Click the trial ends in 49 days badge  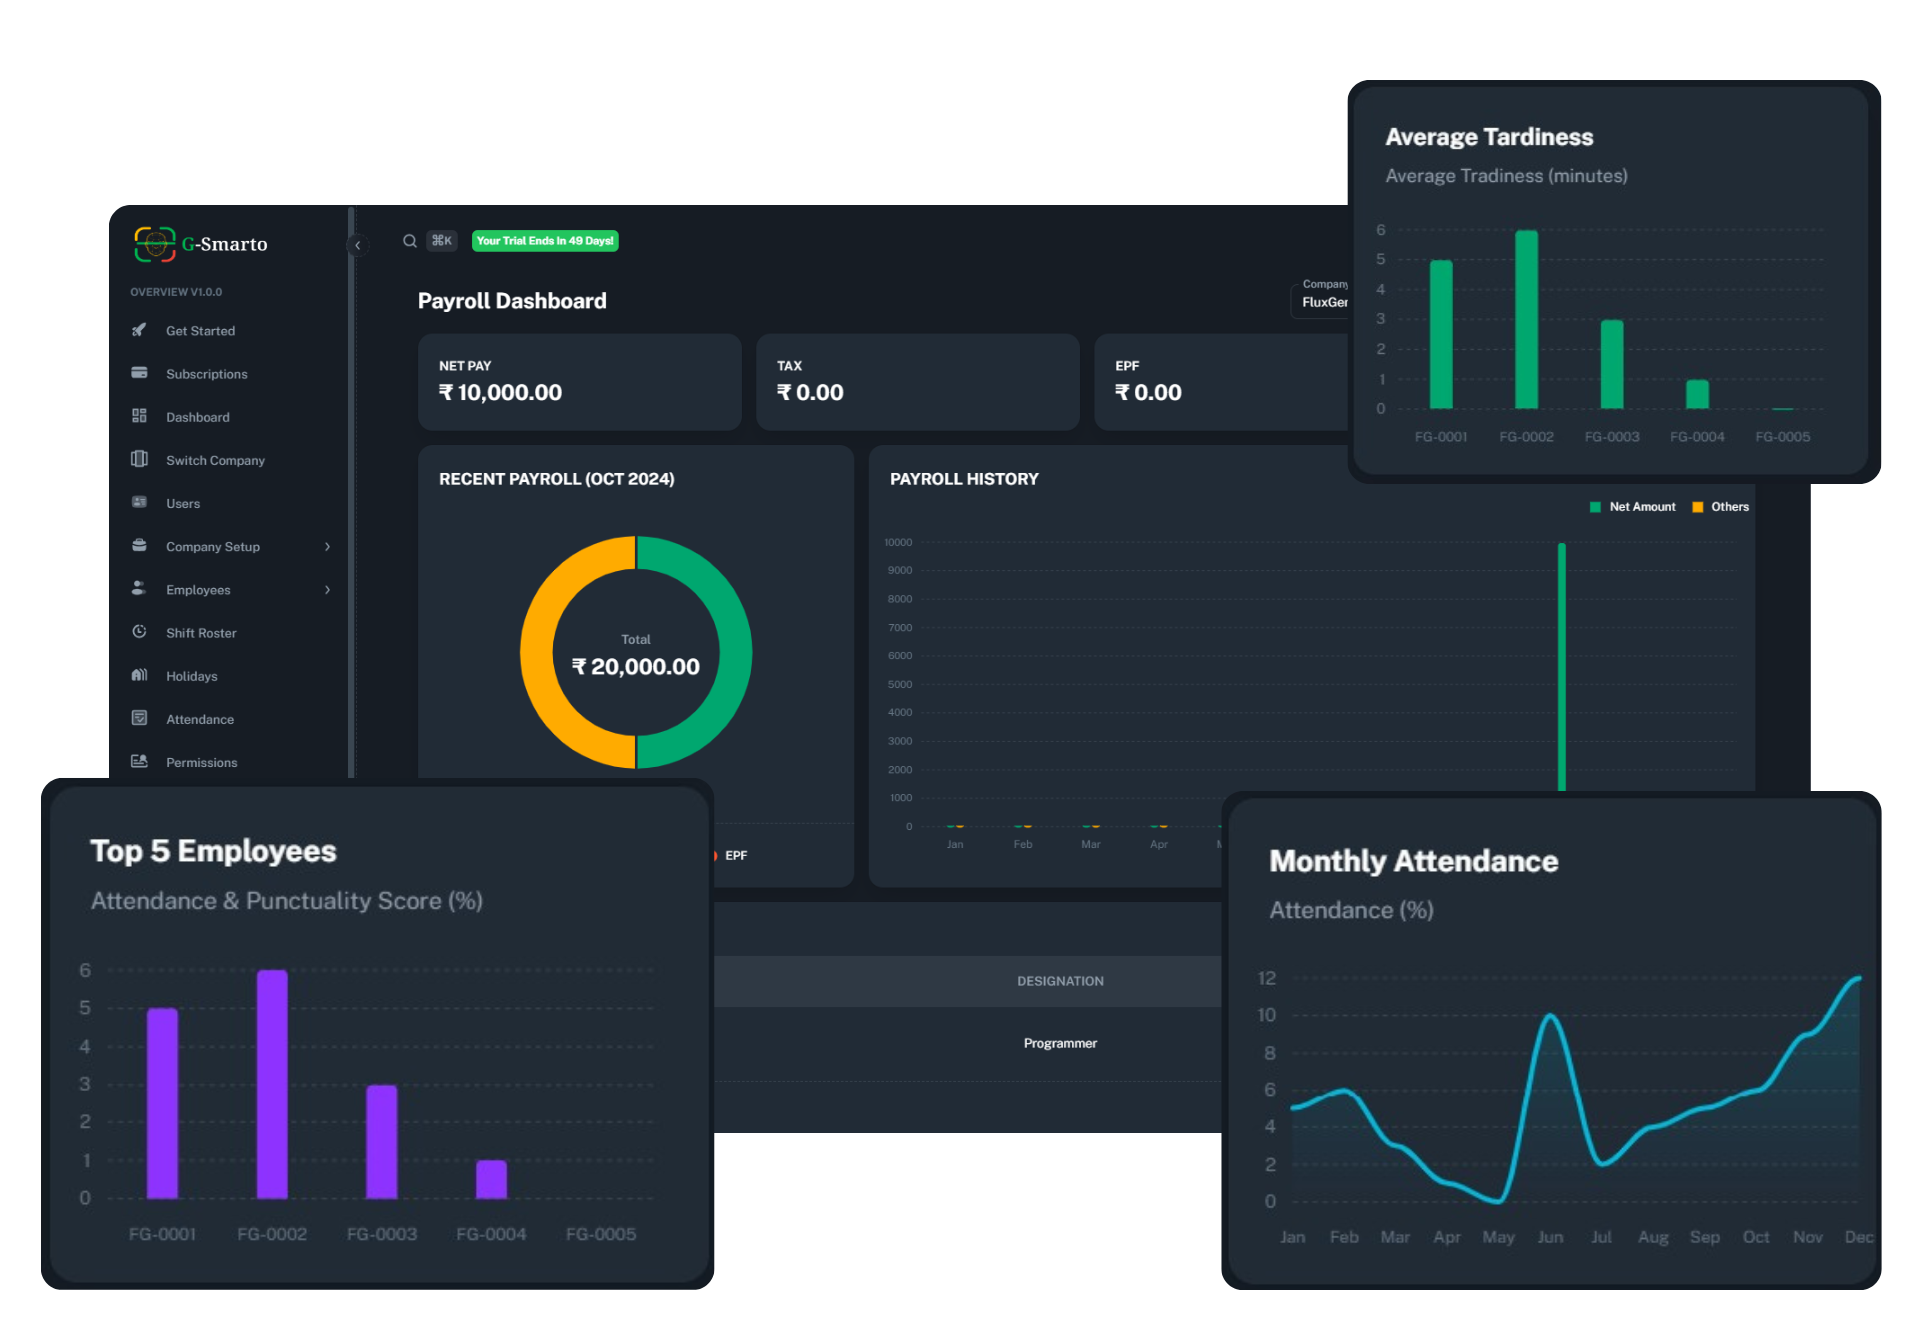click(545, 241)
